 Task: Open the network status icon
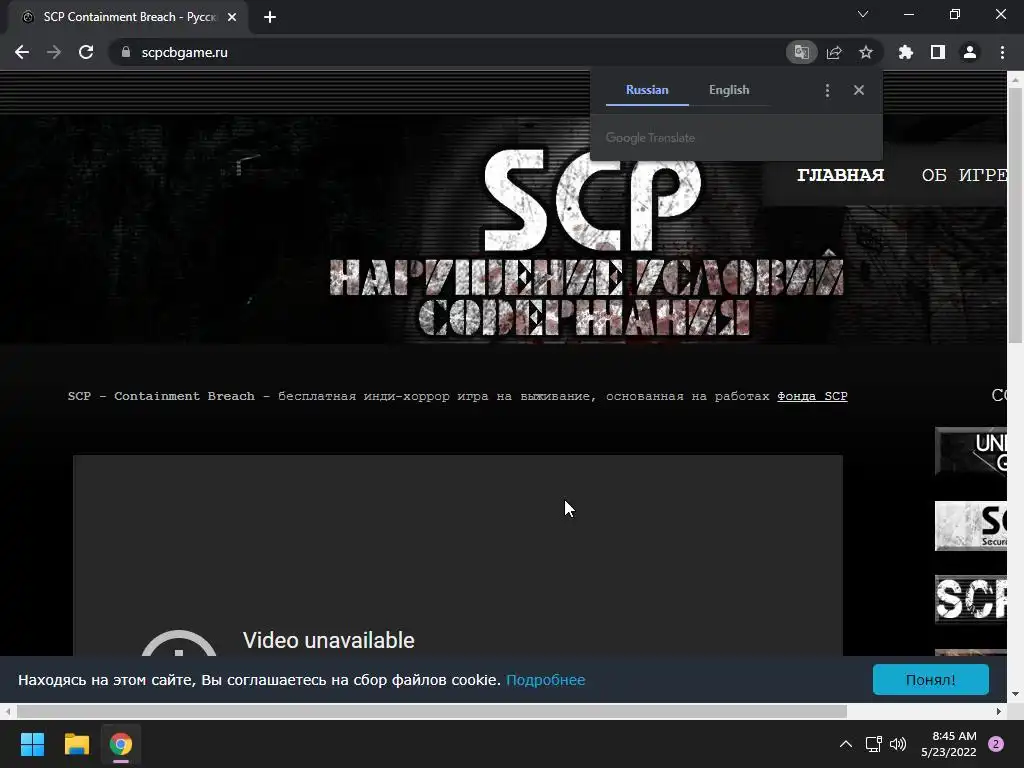click(x=873, y=744)
